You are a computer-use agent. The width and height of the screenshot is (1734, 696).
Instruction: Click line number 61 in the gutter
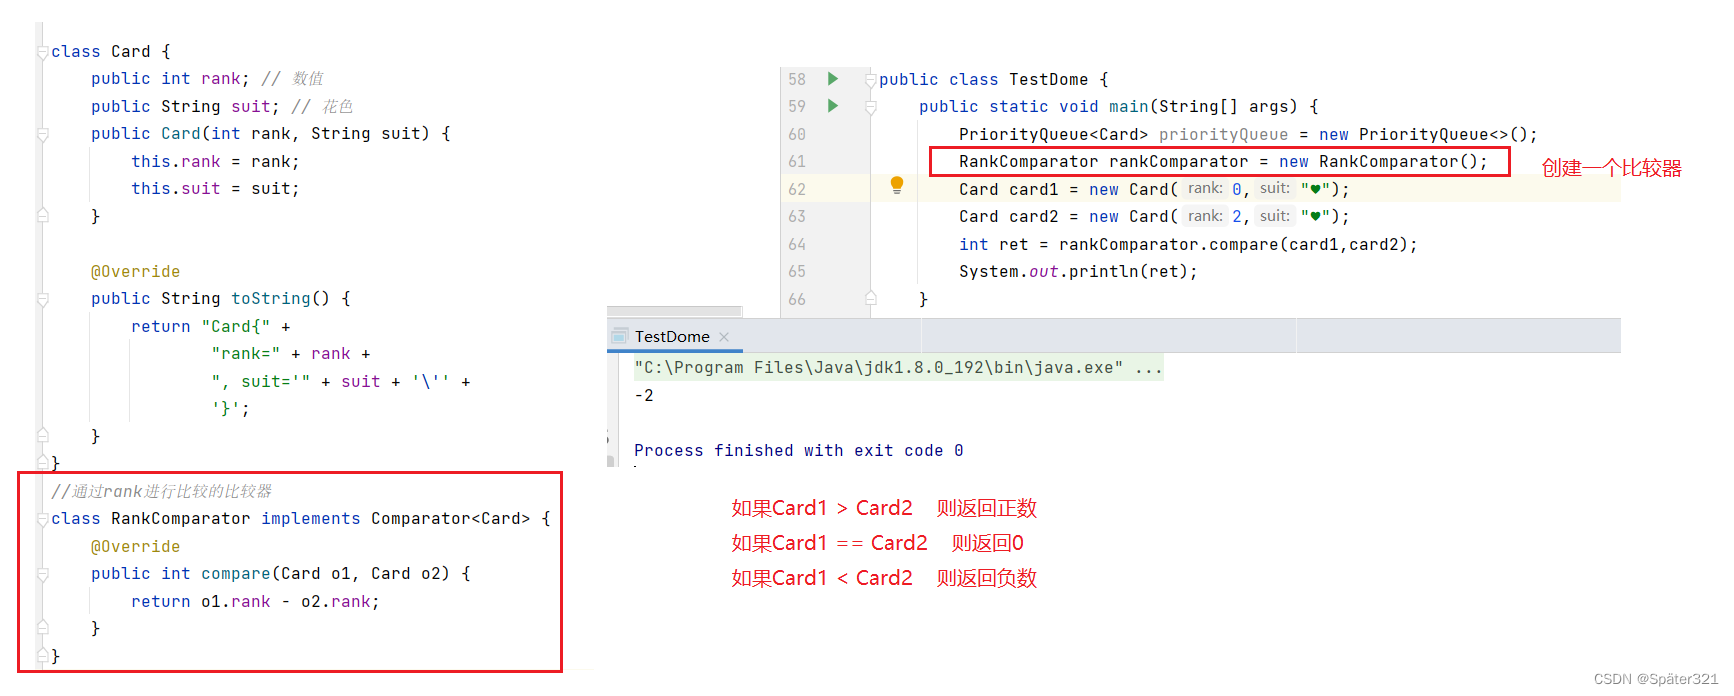pyautogui.click(x=797, y=161)
